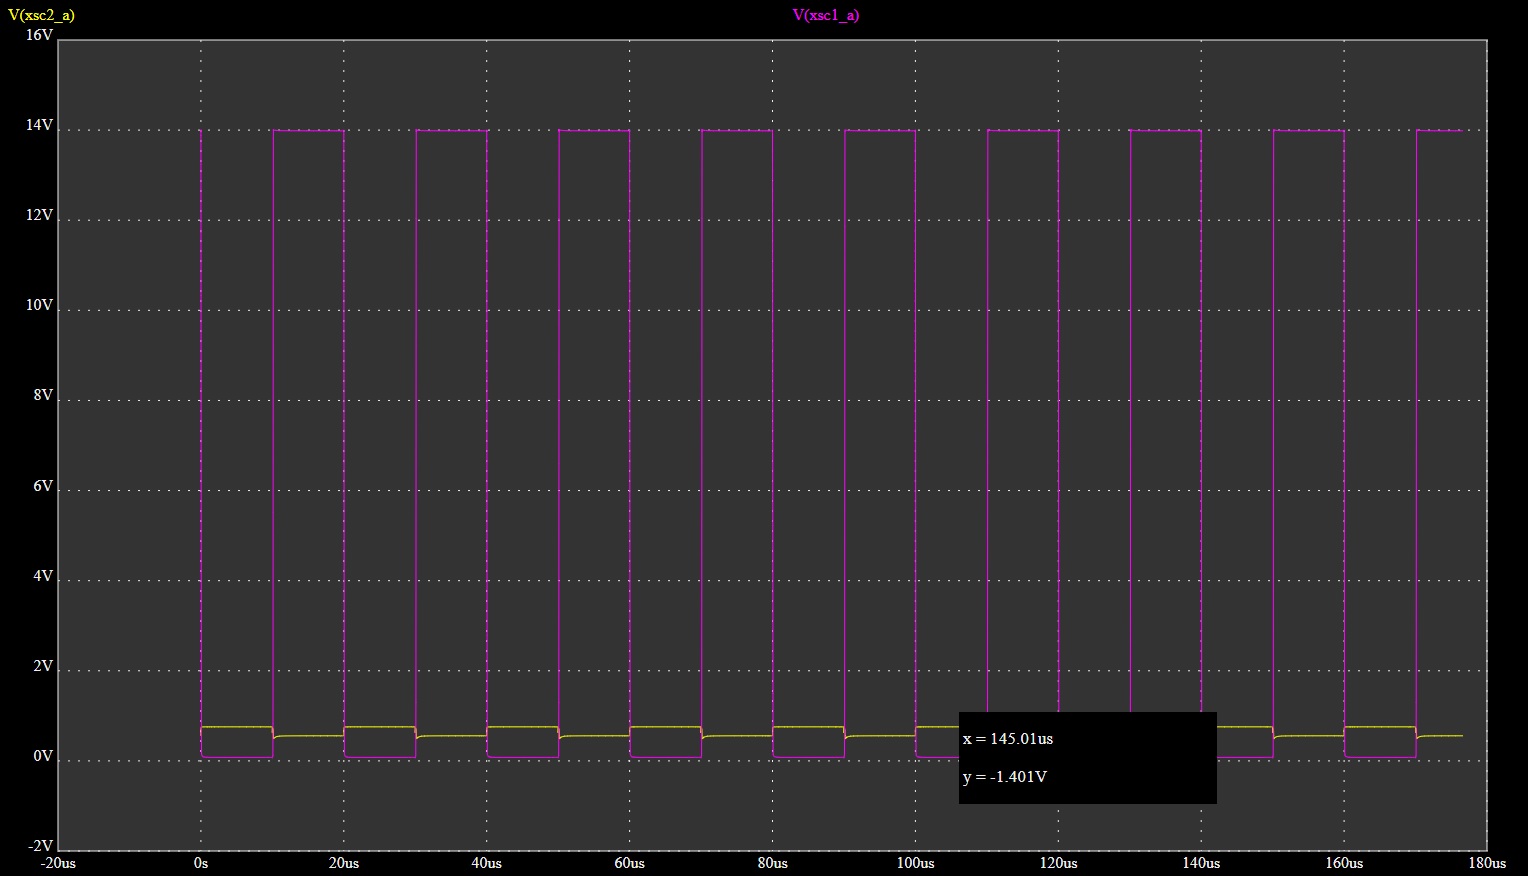Click the 20us time axis label
This screenshot has width=1528, height=876.
click(344, 863)
